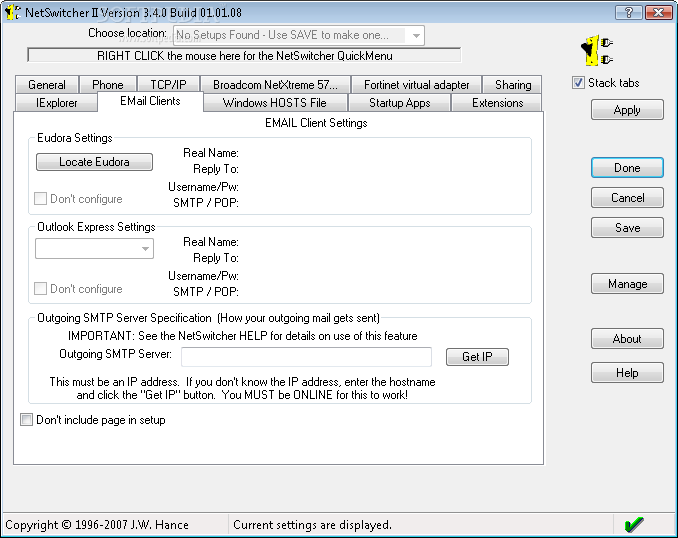Click the 'Choose location:' label
Image resolution: width=678 pixels, height=538 pixels.
[x=127, y=33]
